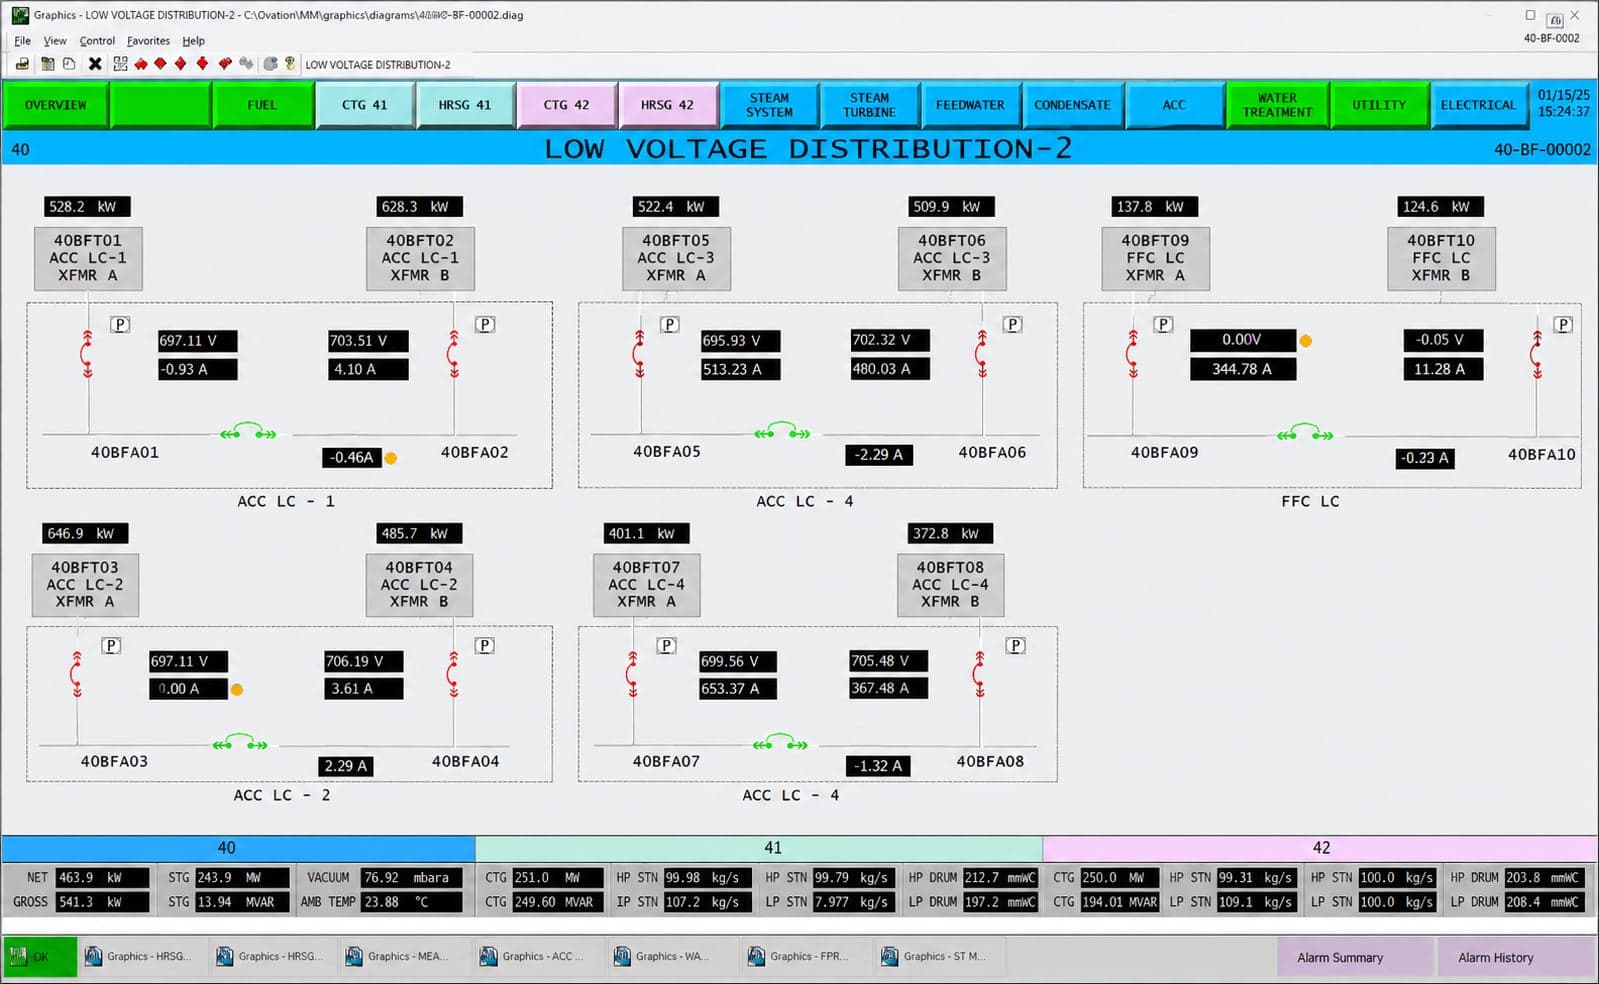
Task: Click orange alarm dot beside 0.00 A reading
Action: point(237,689)
